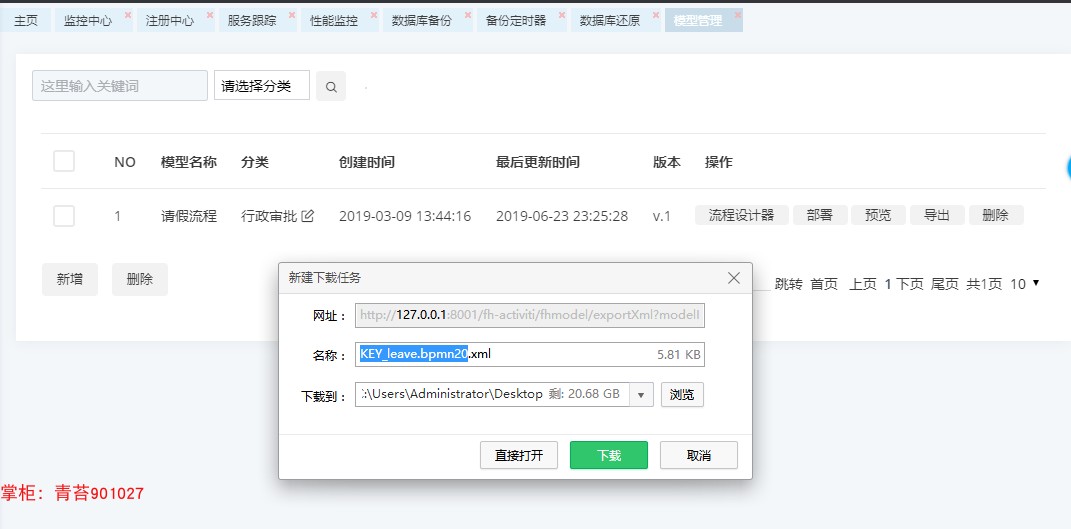This screenshot has width=1071, height=529.
Task: Close the 注册中心 tab with its red x
Action: point(209,14)
